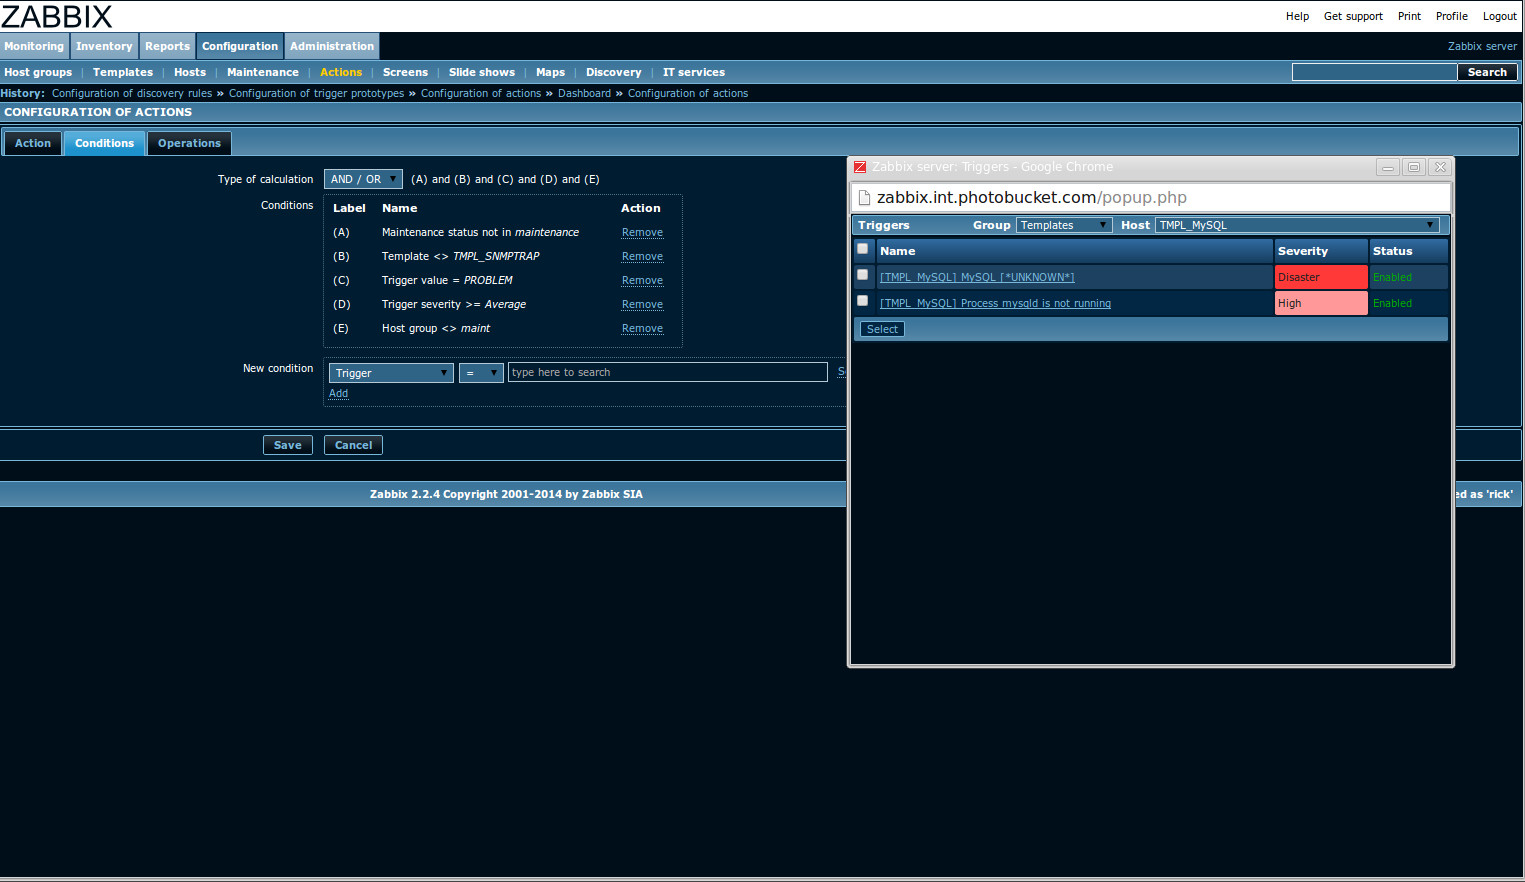Click the Status column header
Viewport: 1525px width, 882px height.
(1392, 251)
